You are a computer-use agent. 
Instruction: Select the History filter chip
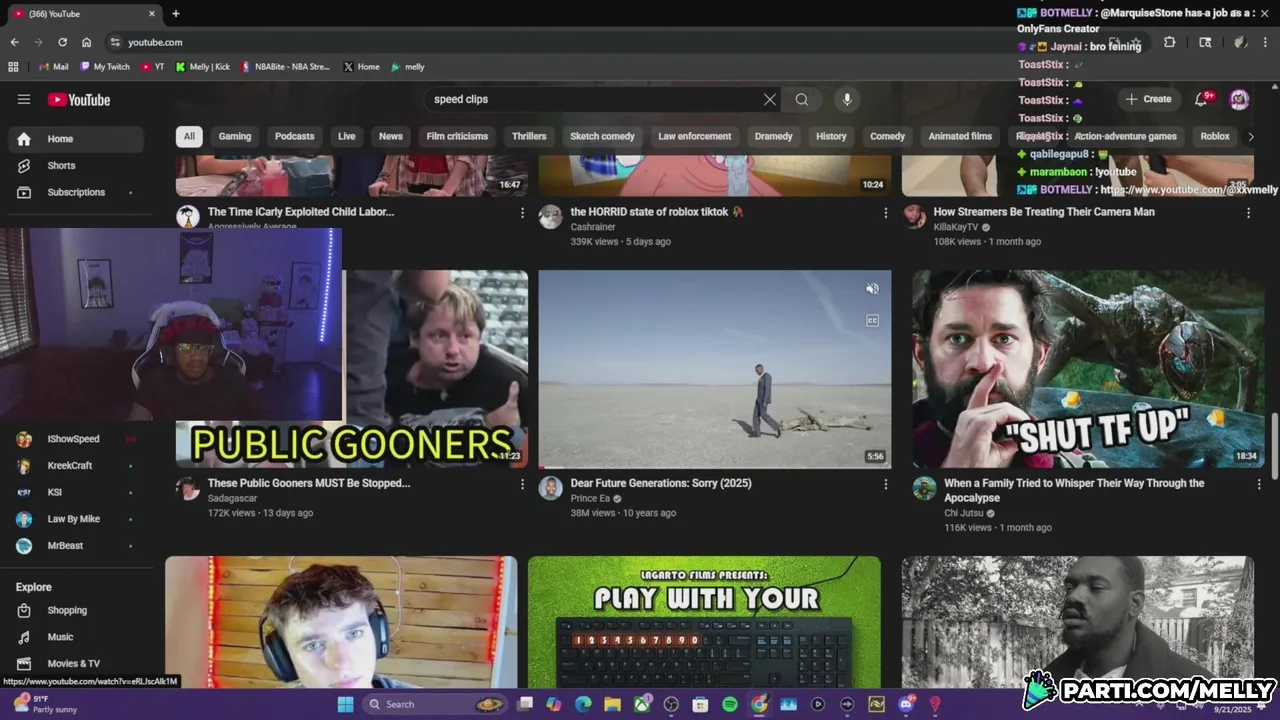(831, 136)
